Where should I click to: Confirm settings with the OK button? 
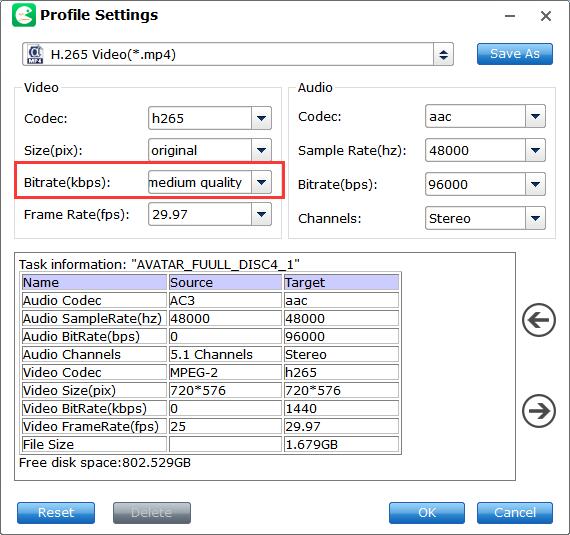tap(427, 513)
